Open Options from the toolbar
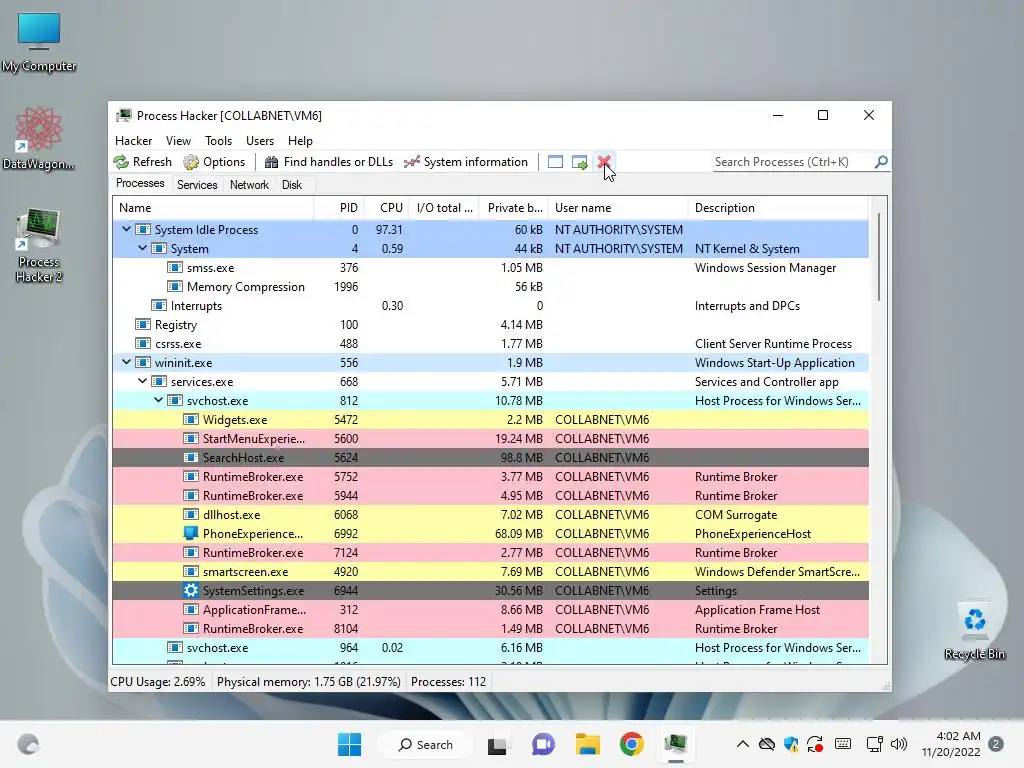The width and height of the screenshot is (1024, 768). pos(214,162)
